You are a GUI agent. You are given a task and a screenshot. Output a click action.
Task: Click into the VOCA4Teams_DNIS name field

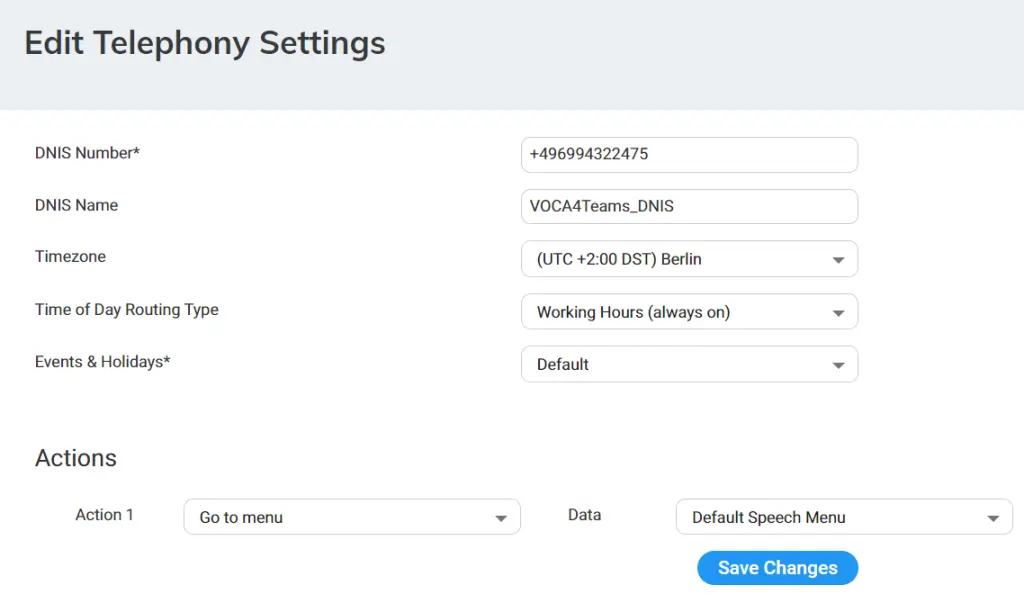coord(689,206)
